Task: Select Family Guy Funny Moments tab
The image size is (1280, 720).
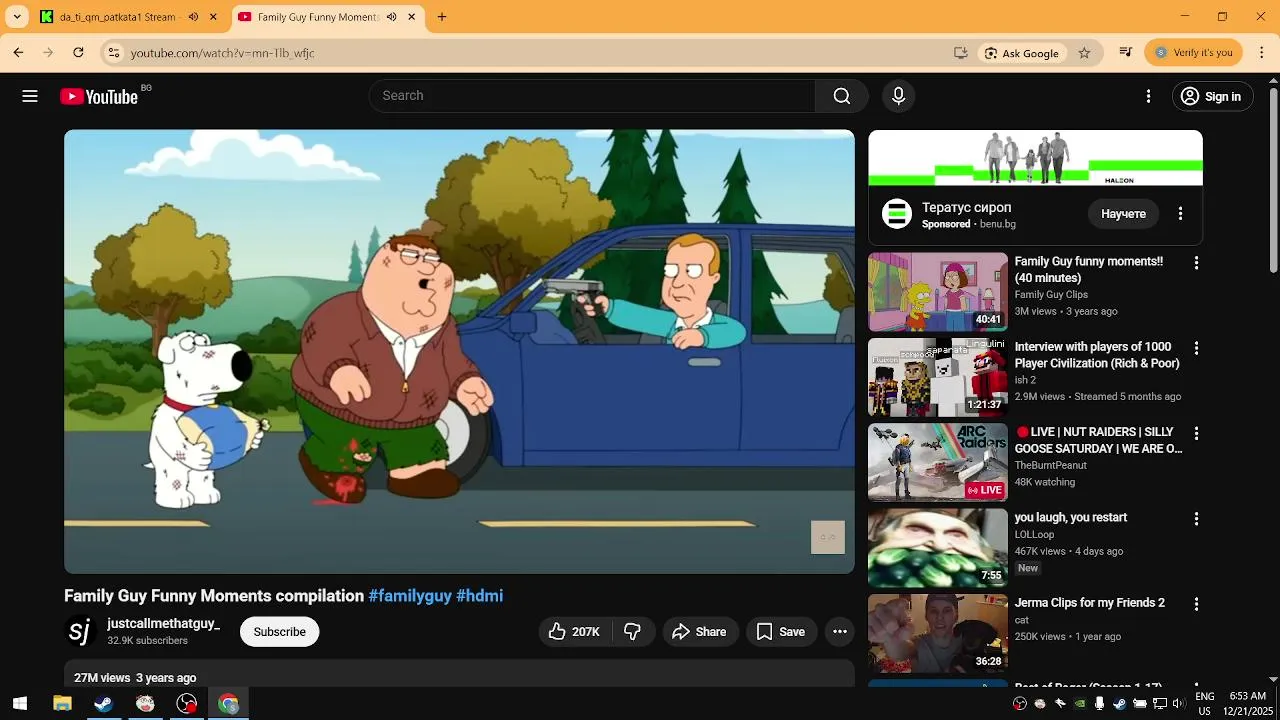Action: [318, 17]
